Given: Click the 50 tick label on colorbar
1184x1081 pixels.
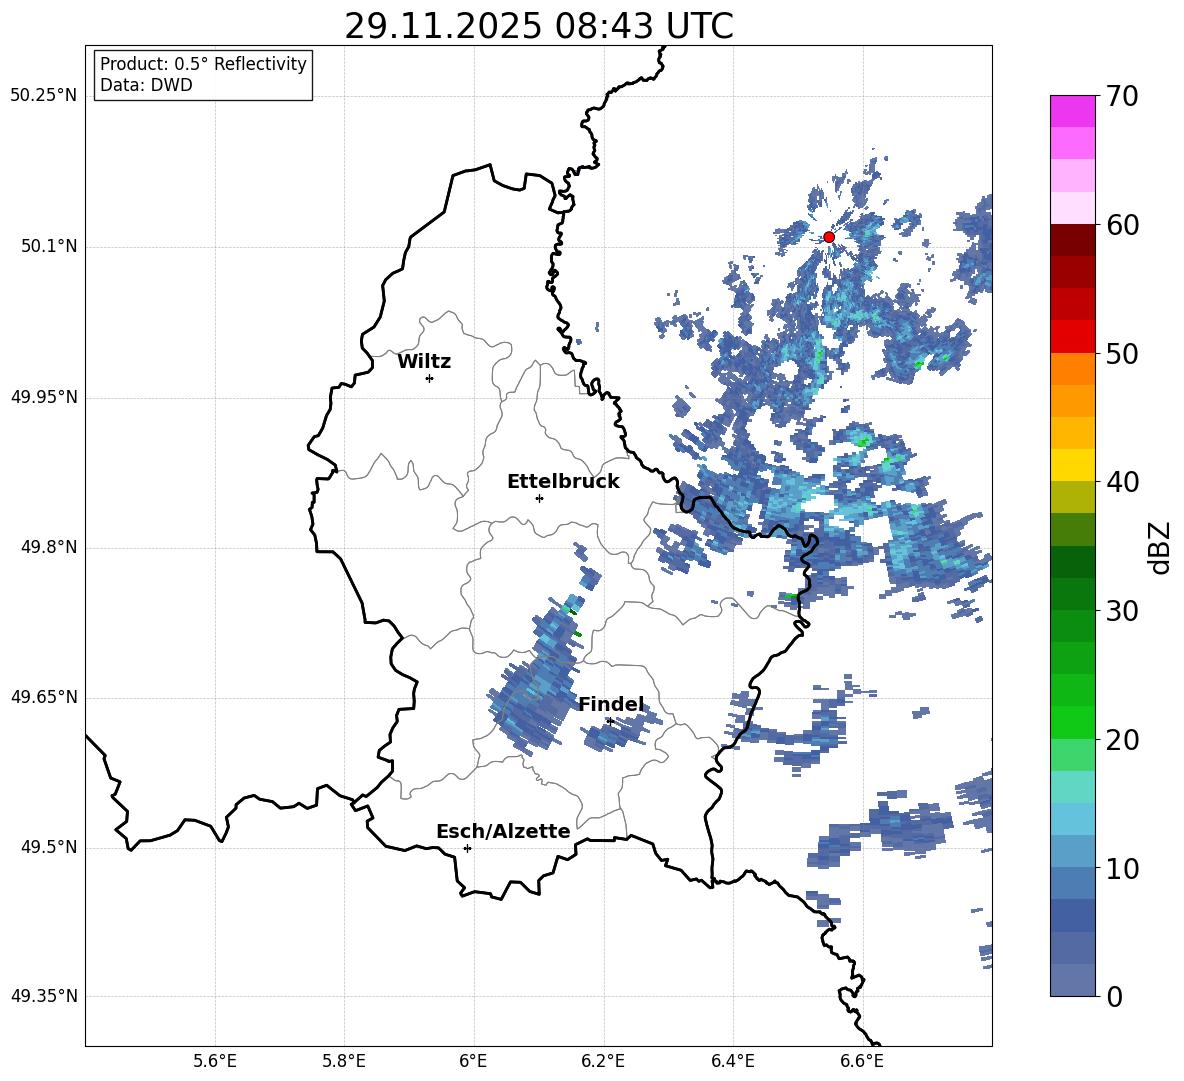Looking at the screenshot, I should point(1121,353).
